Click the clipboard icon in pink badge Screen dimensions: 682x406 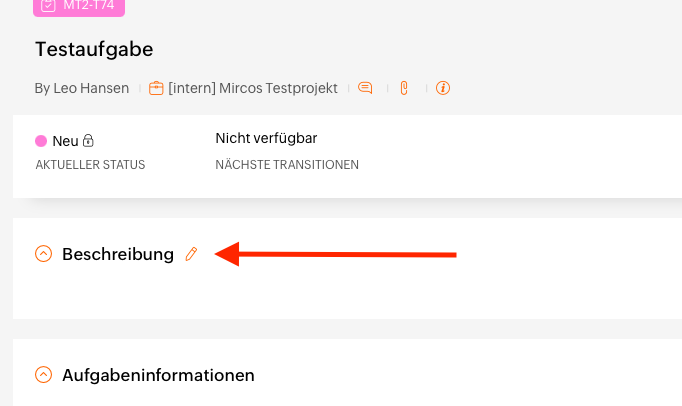coord(48,5)
